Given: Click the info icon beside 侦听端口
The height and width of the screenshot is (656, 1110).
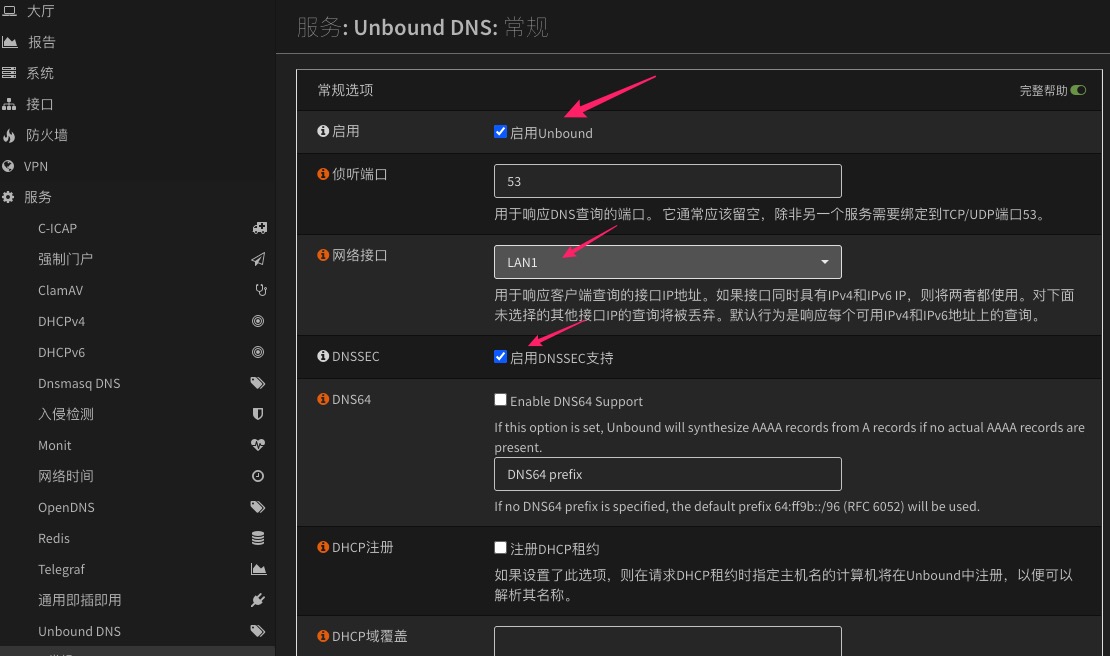Looking at the screenshot, I should [323, 174].
